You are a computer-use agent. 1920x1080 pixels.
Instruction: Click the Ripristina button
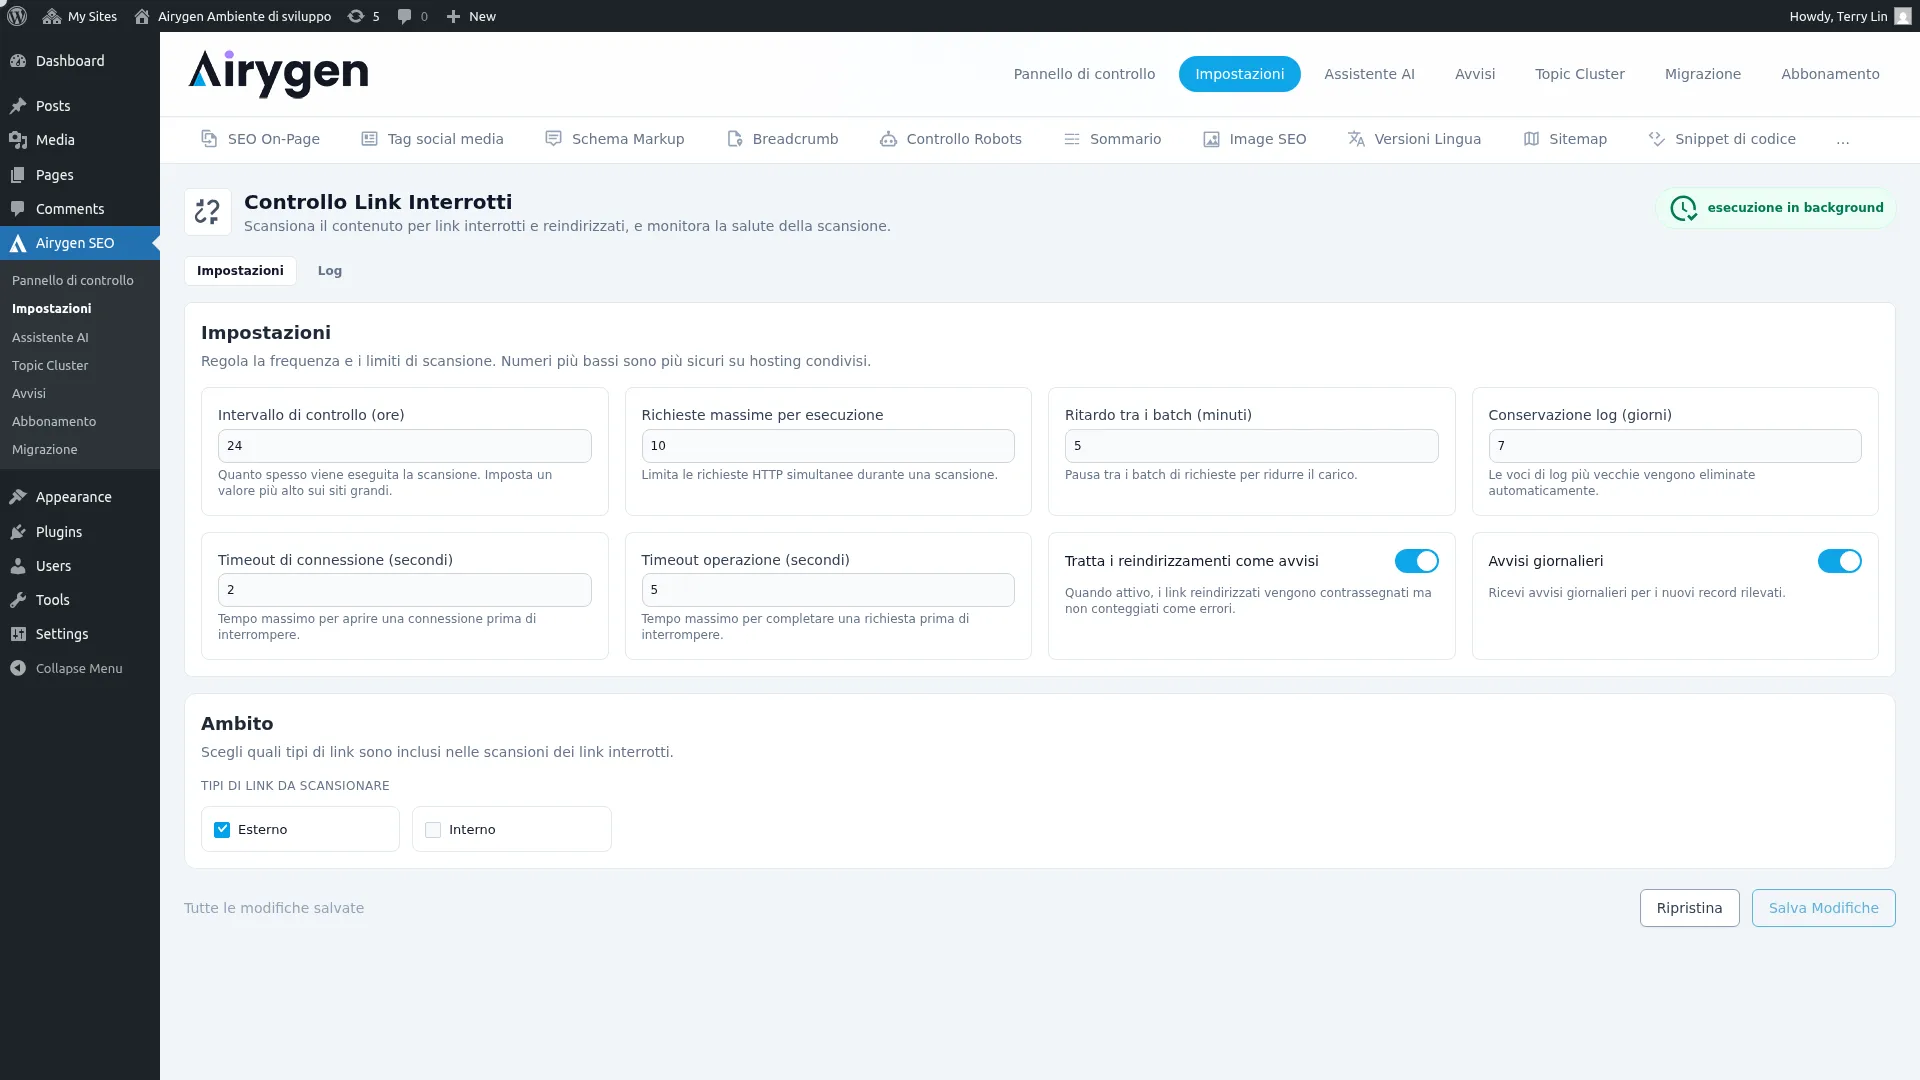click(x=1689, y=908)
